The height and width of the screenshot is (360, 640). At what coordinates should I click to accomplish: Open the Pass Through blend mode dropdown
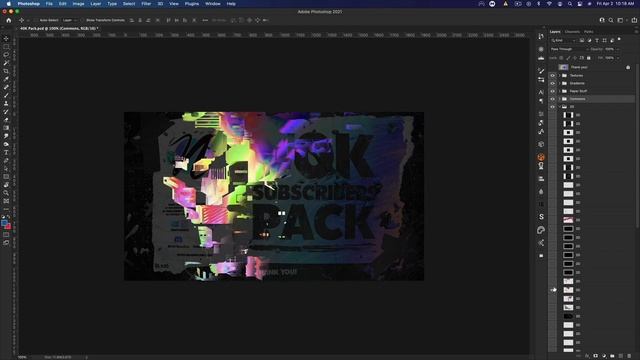(569, 49)
